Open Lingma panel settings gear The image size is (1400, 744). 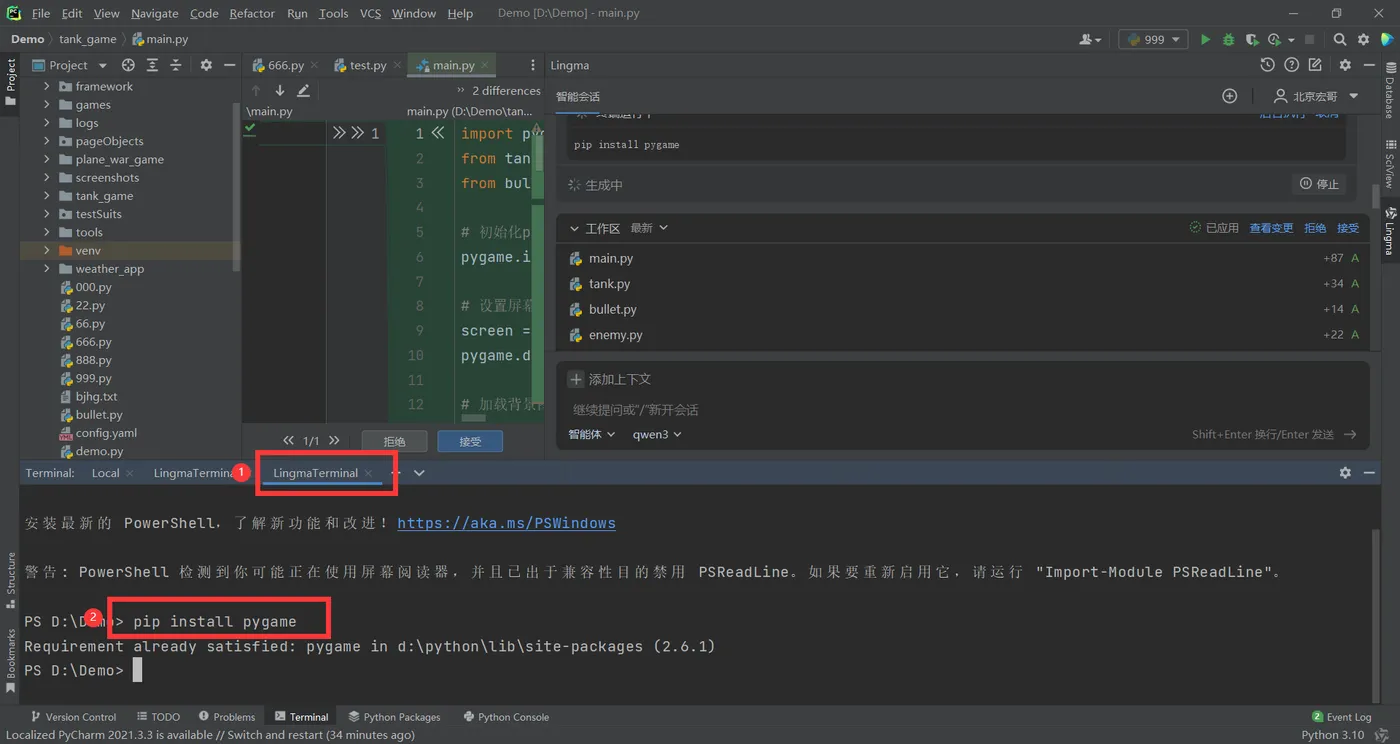[x=1345, y=65]
